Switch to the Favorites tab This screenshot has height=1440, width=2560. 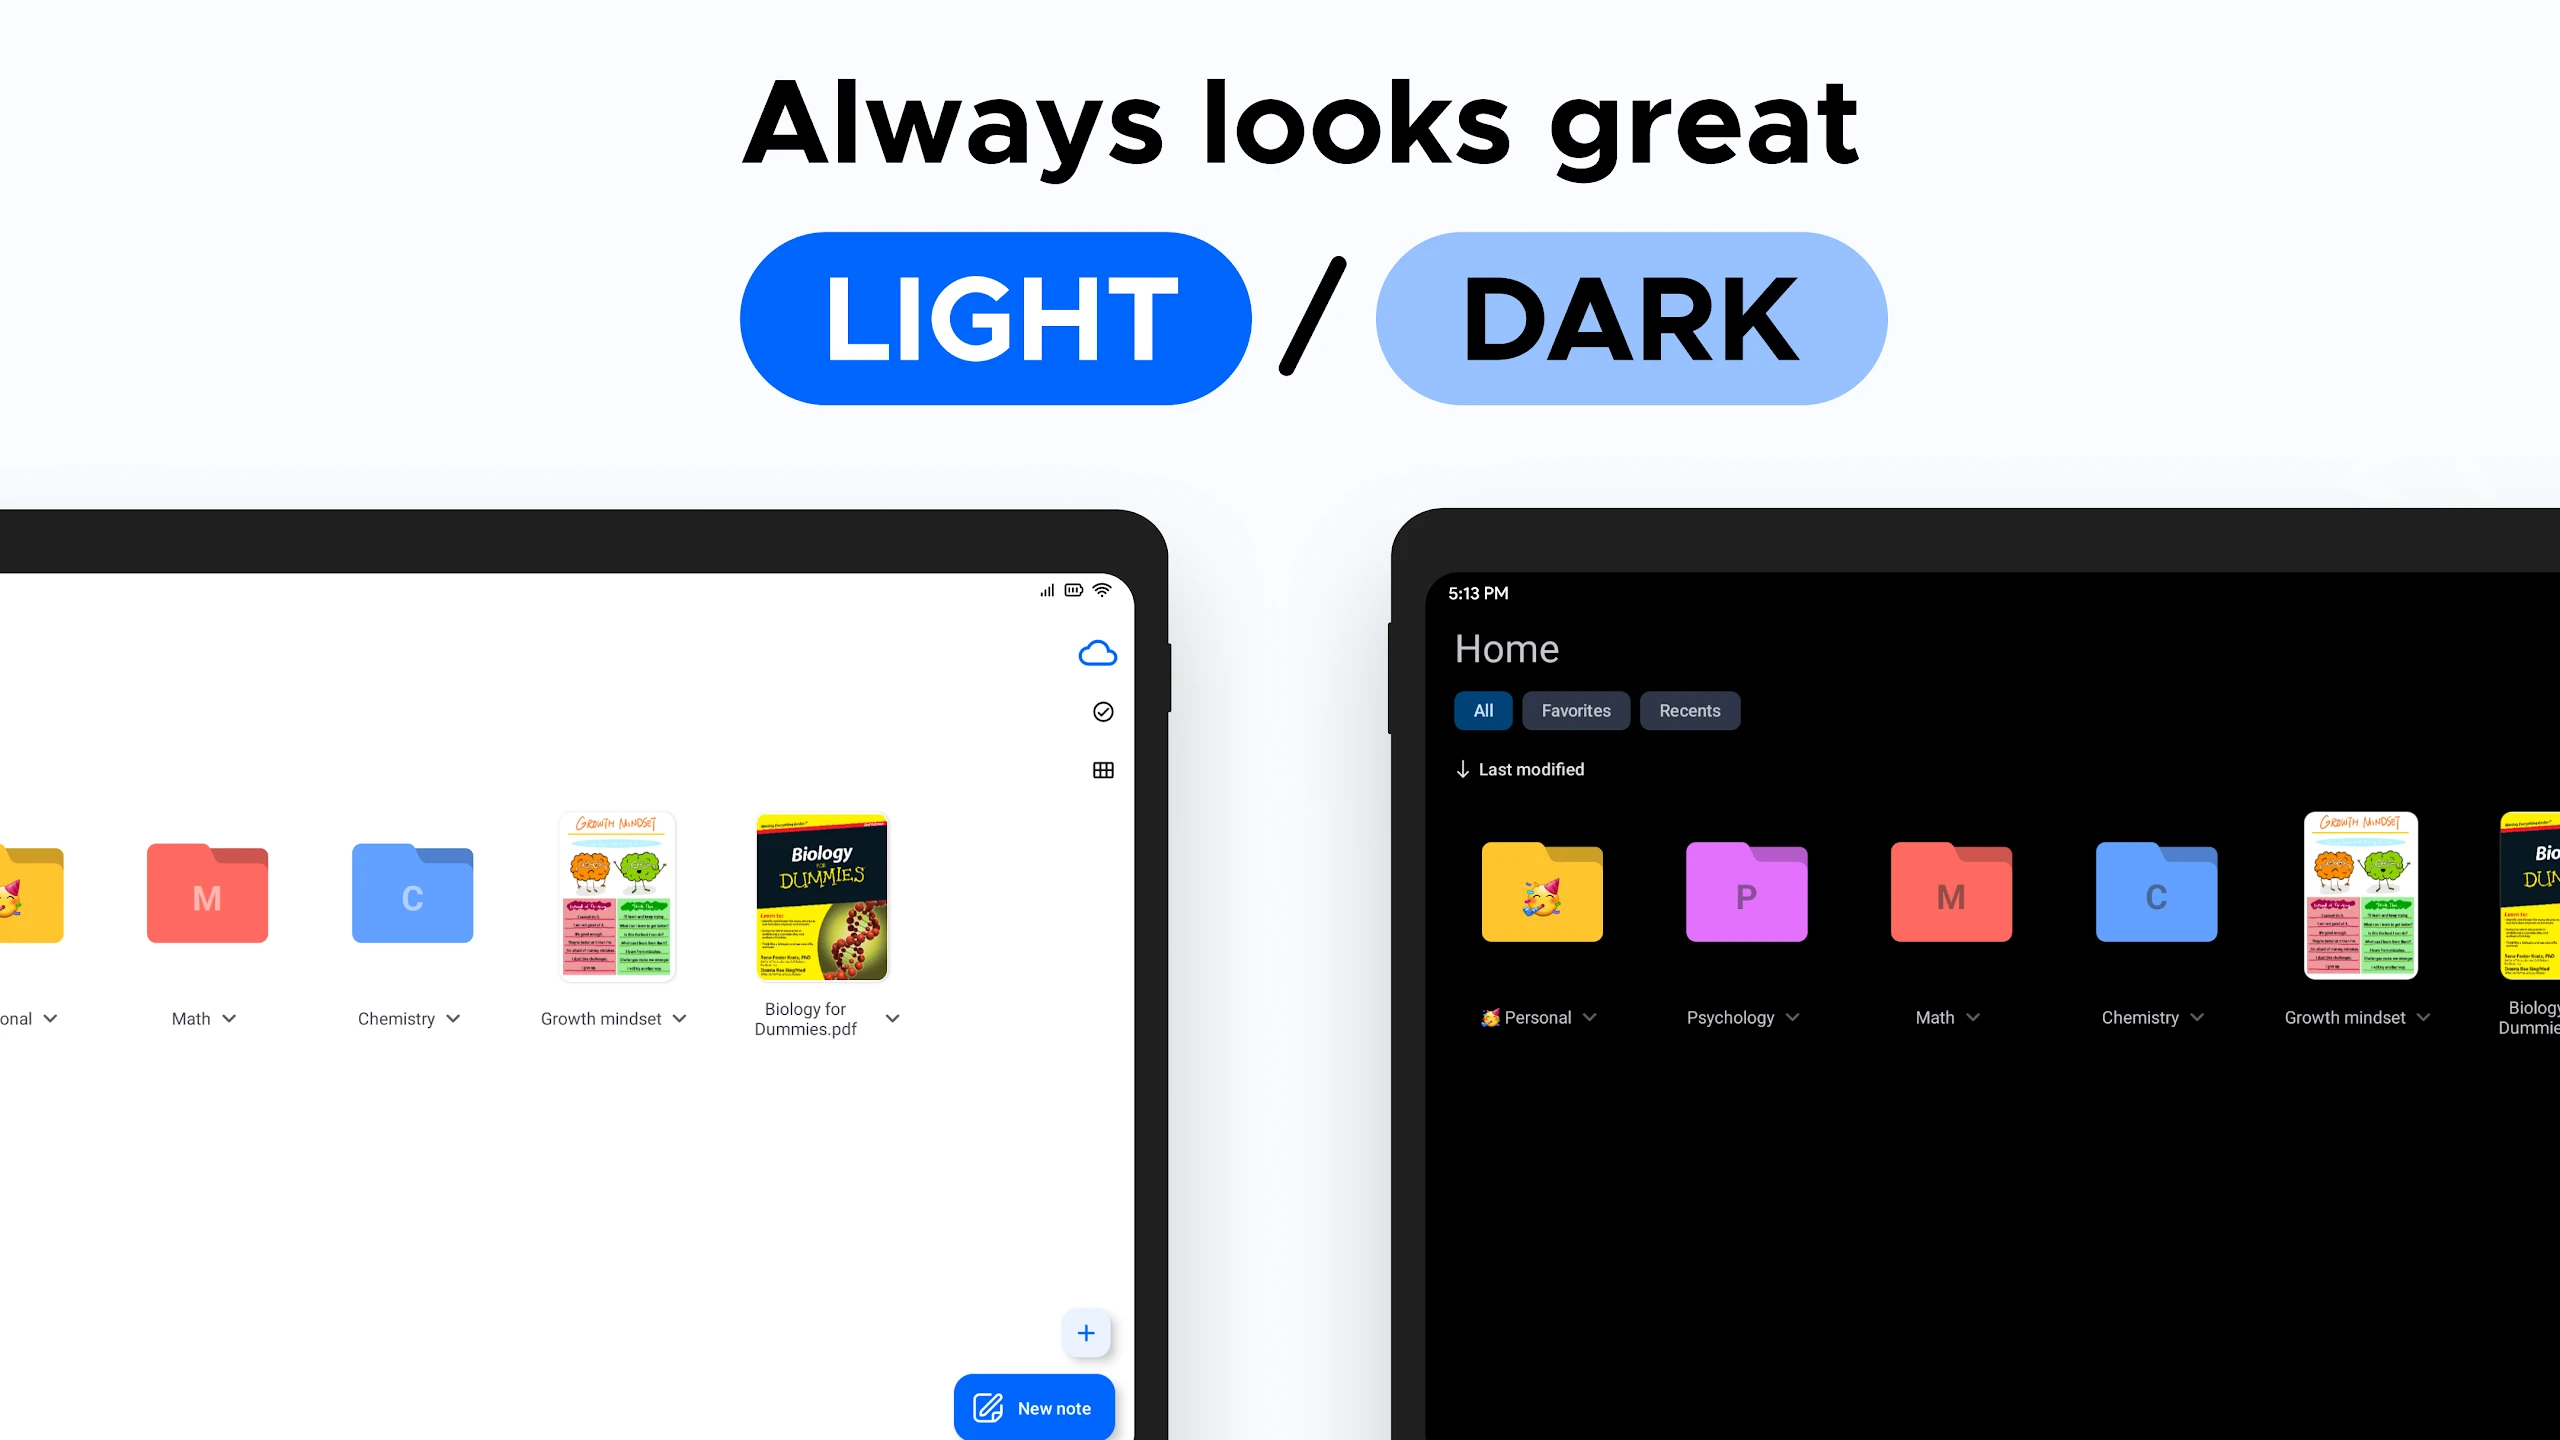pos(1575,710)
